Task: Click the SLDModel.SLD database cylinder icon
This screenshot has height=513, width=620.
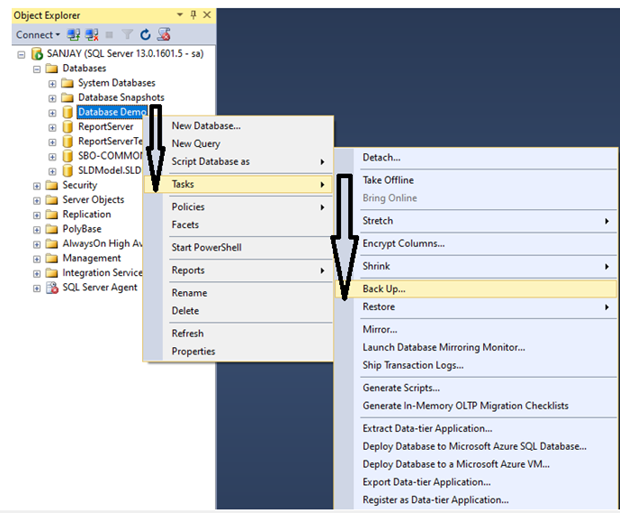Action: pos(68,171)
